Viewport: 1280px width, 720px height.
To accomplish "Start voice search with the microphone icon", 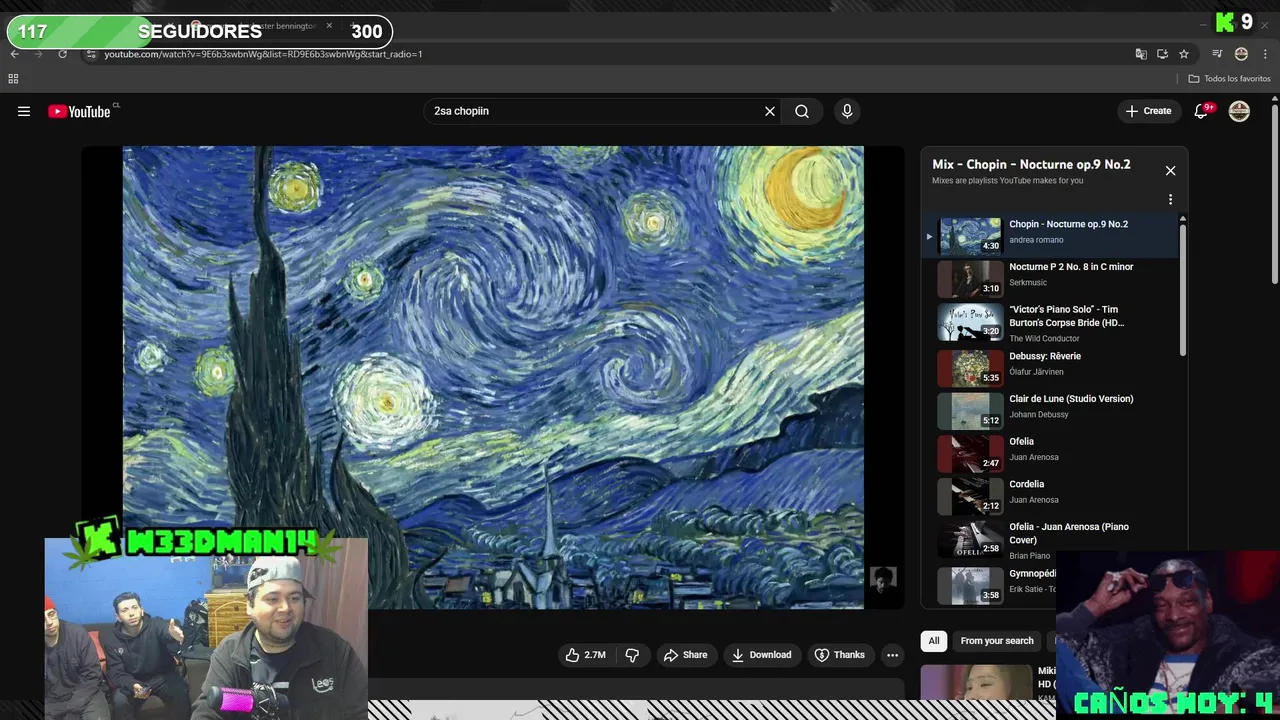I will point(847,111).
